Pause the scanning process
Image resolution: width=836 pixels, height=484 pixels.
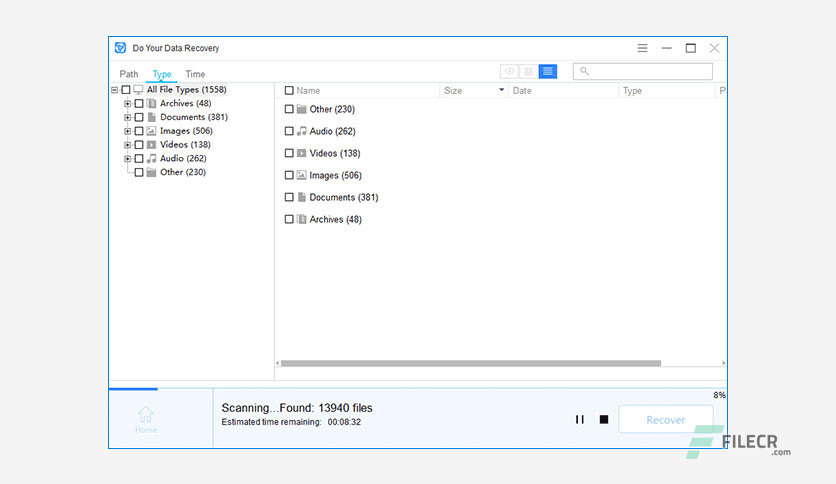click(x=580, y=420)
